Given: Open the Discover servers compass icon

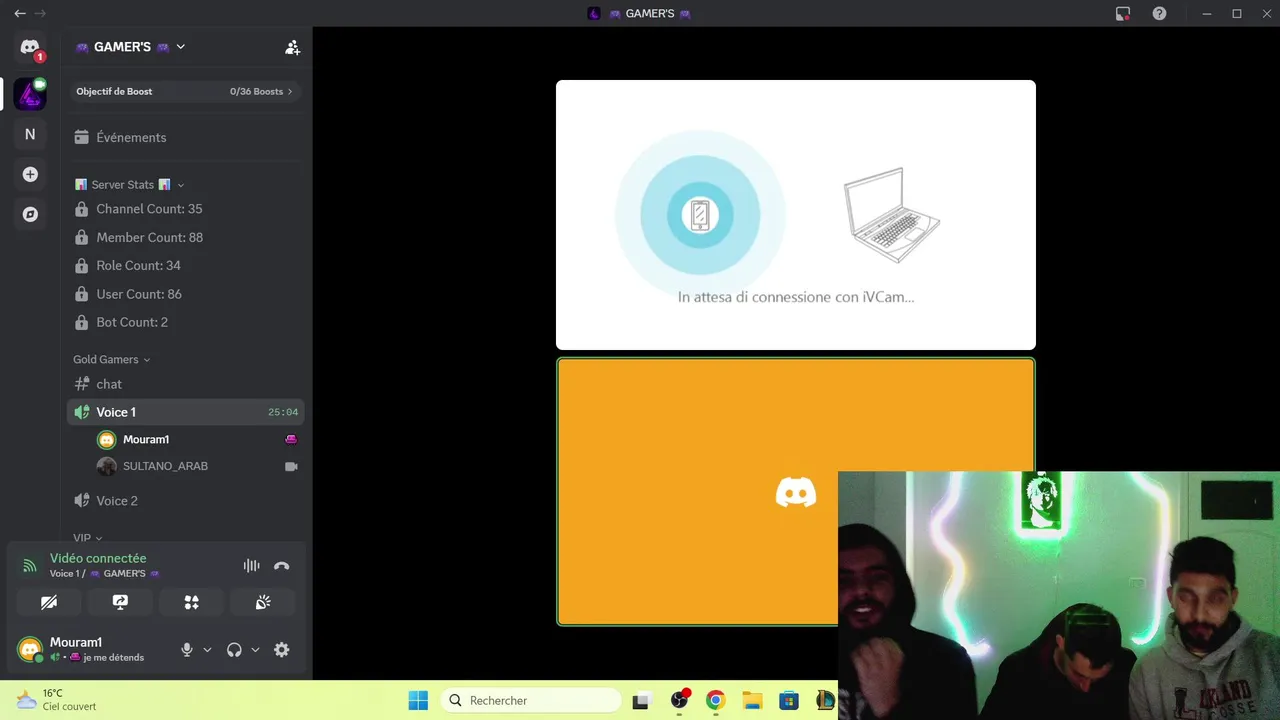Looking at the screenshot, I should pos(30,214).
